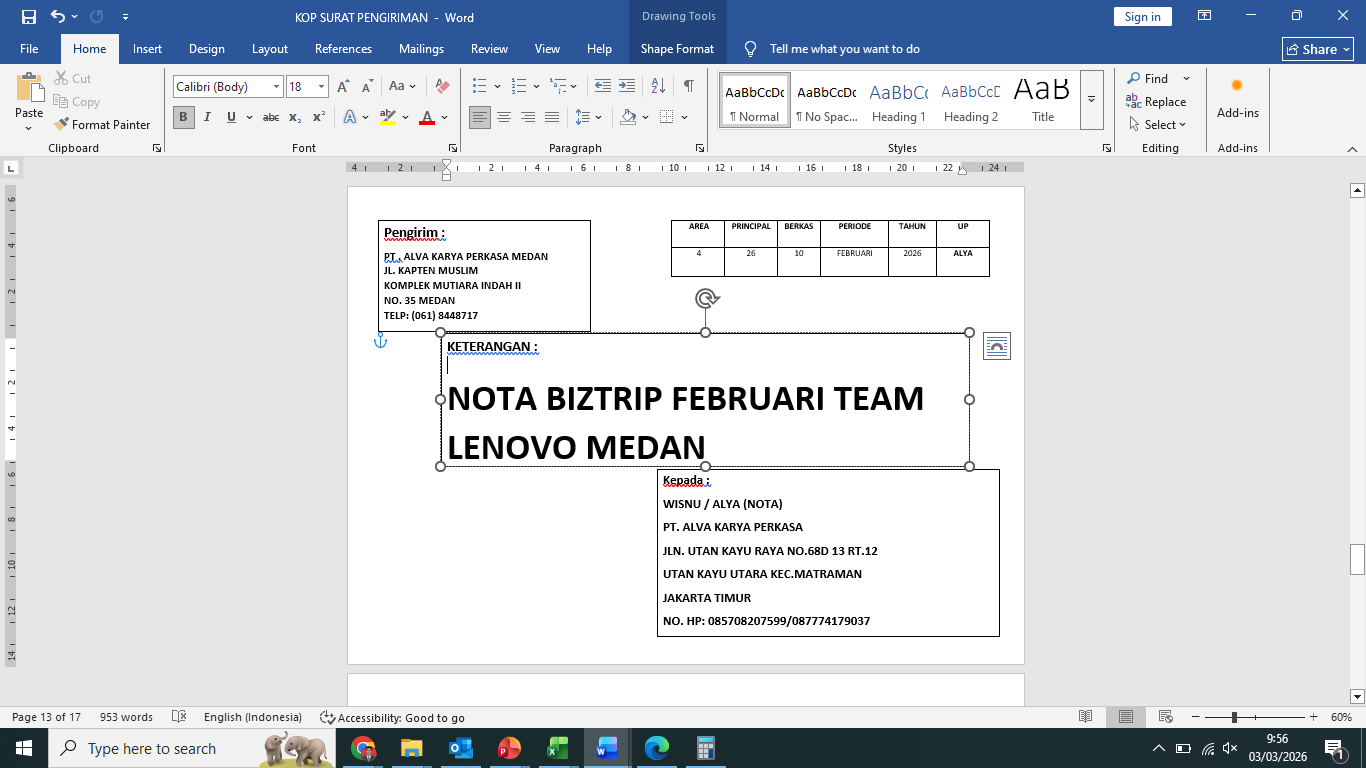
Task: Justify paragraph text
Action: point(552,117)
